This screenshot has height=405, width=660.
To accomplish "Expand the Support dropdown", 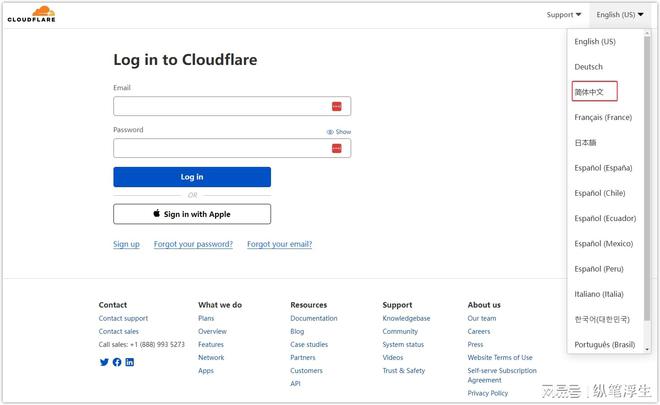I will click(564, 15).
